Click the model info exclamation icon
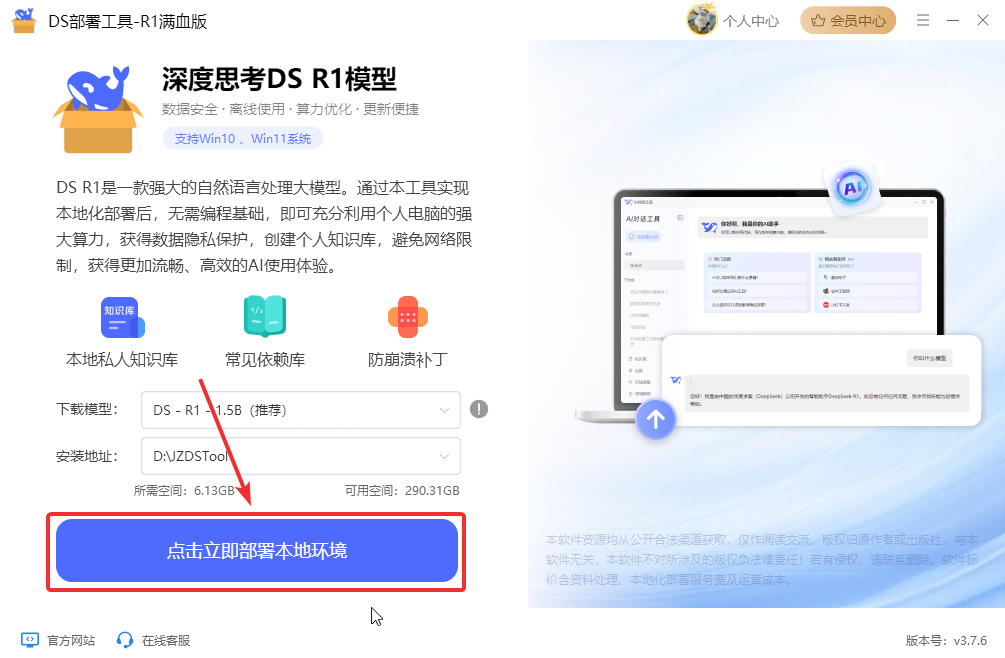This screenshot has height=658, width=1005. [x=479, y=409]
